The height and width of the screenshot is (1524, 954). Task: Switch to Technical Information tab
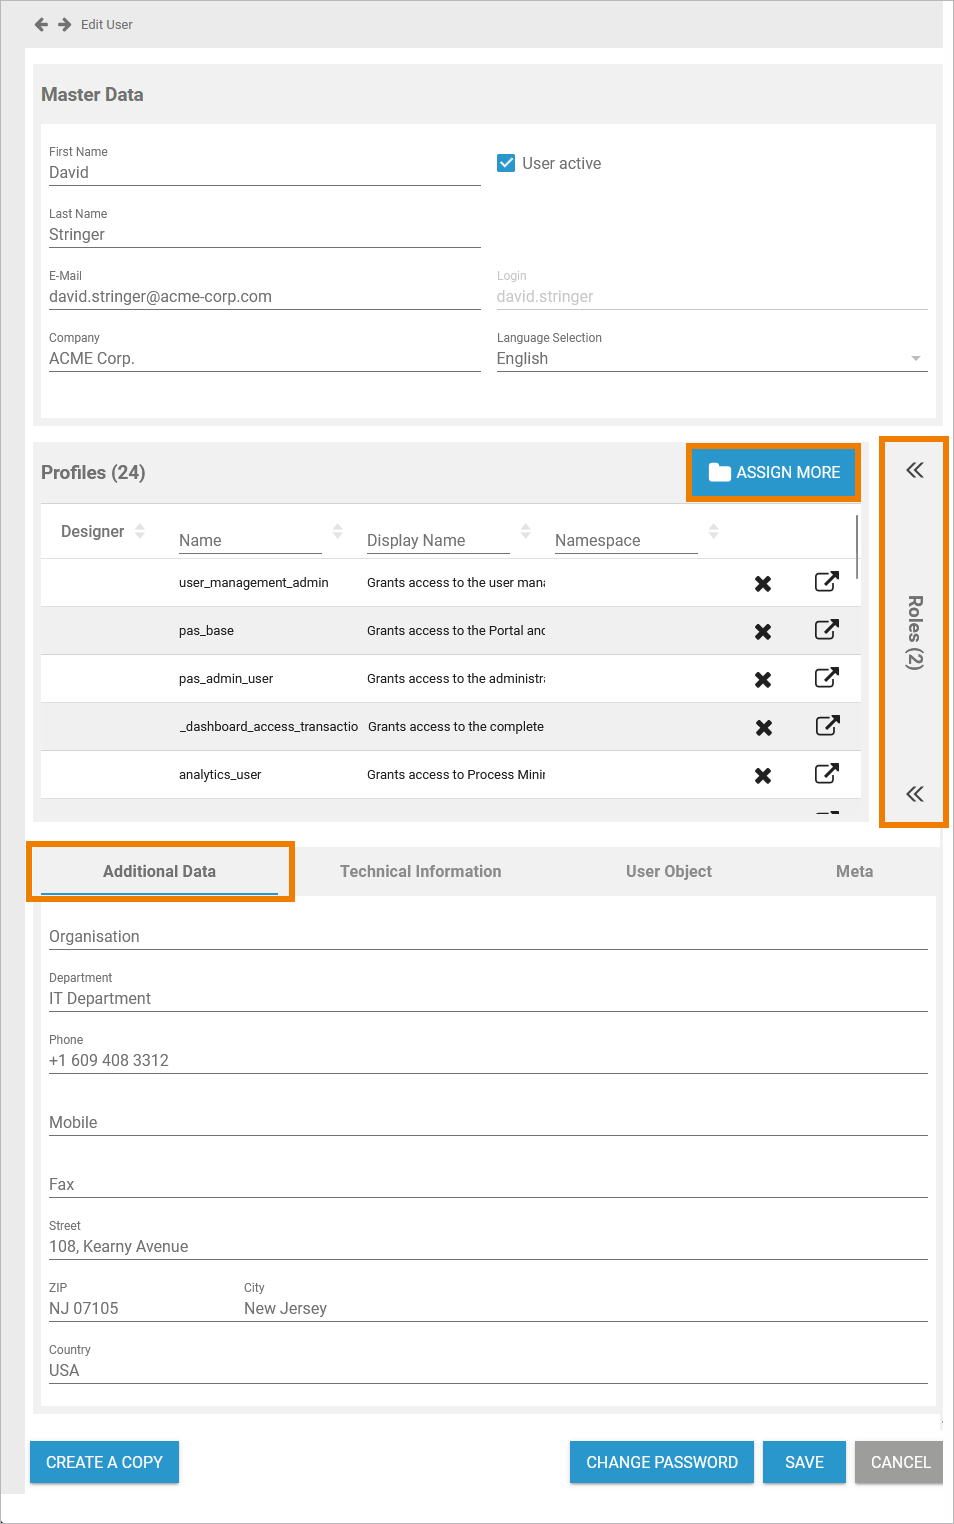click(x=421, y=871)
